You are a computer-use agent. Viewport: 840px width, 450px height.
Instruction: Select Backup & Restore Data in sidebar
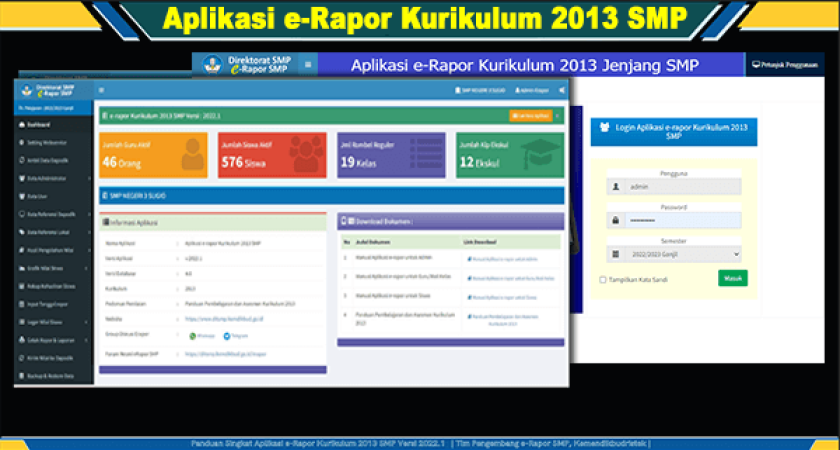[x=52, y=376]
